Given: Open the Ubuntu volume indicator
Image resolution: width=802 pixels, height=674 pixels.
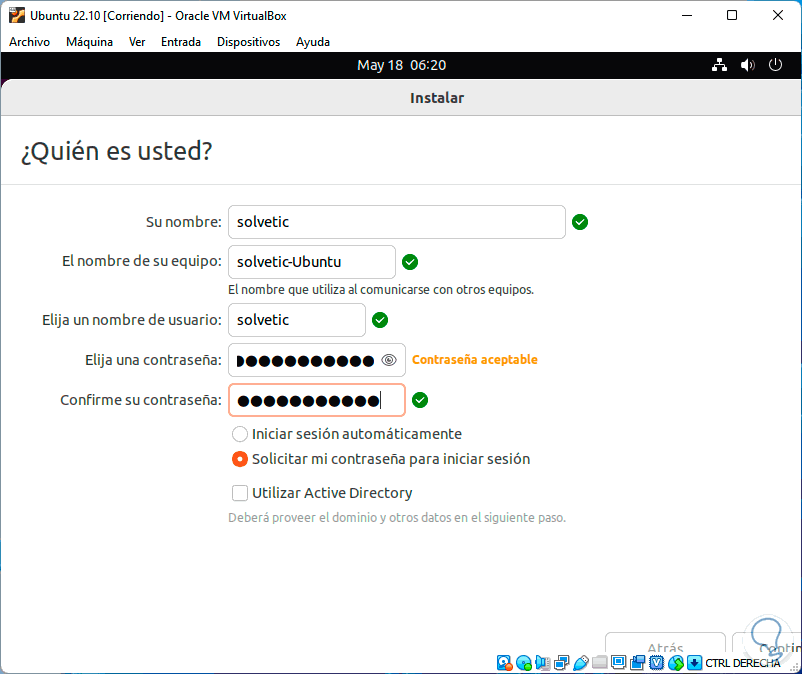Looking at the screenshot, I should click(x=747, y=65).
